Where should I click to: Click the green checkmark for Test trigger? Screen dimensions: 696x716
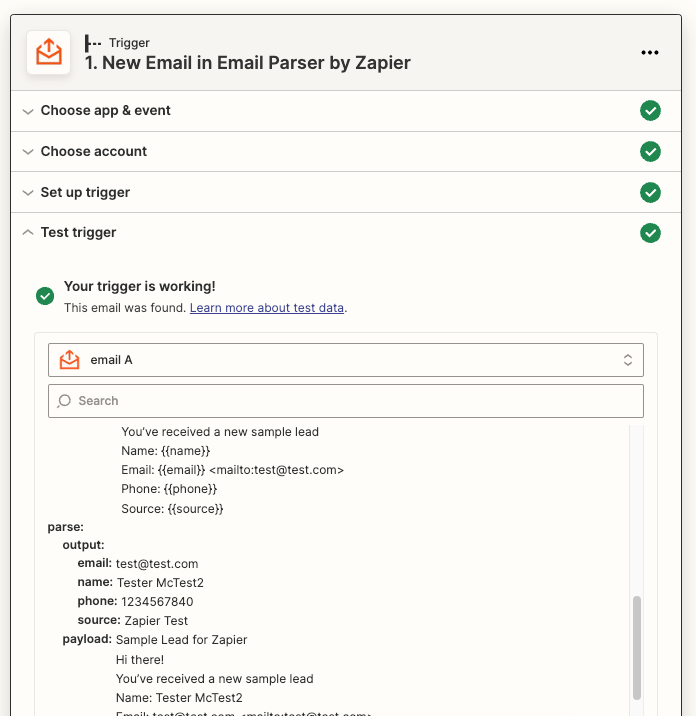[x=650, y=233]
